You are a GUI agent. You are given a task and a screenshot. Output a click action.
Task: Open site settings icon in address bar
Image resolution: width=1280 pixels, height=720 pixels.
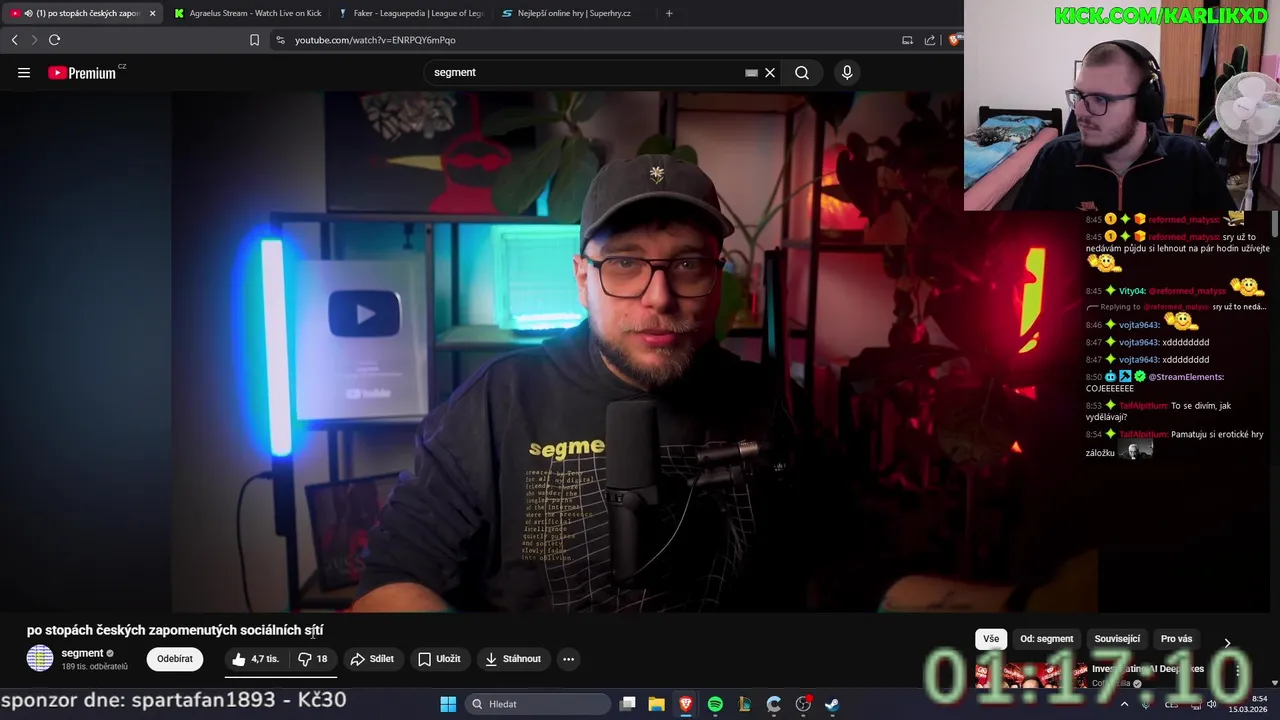click(x=280, y=40)
